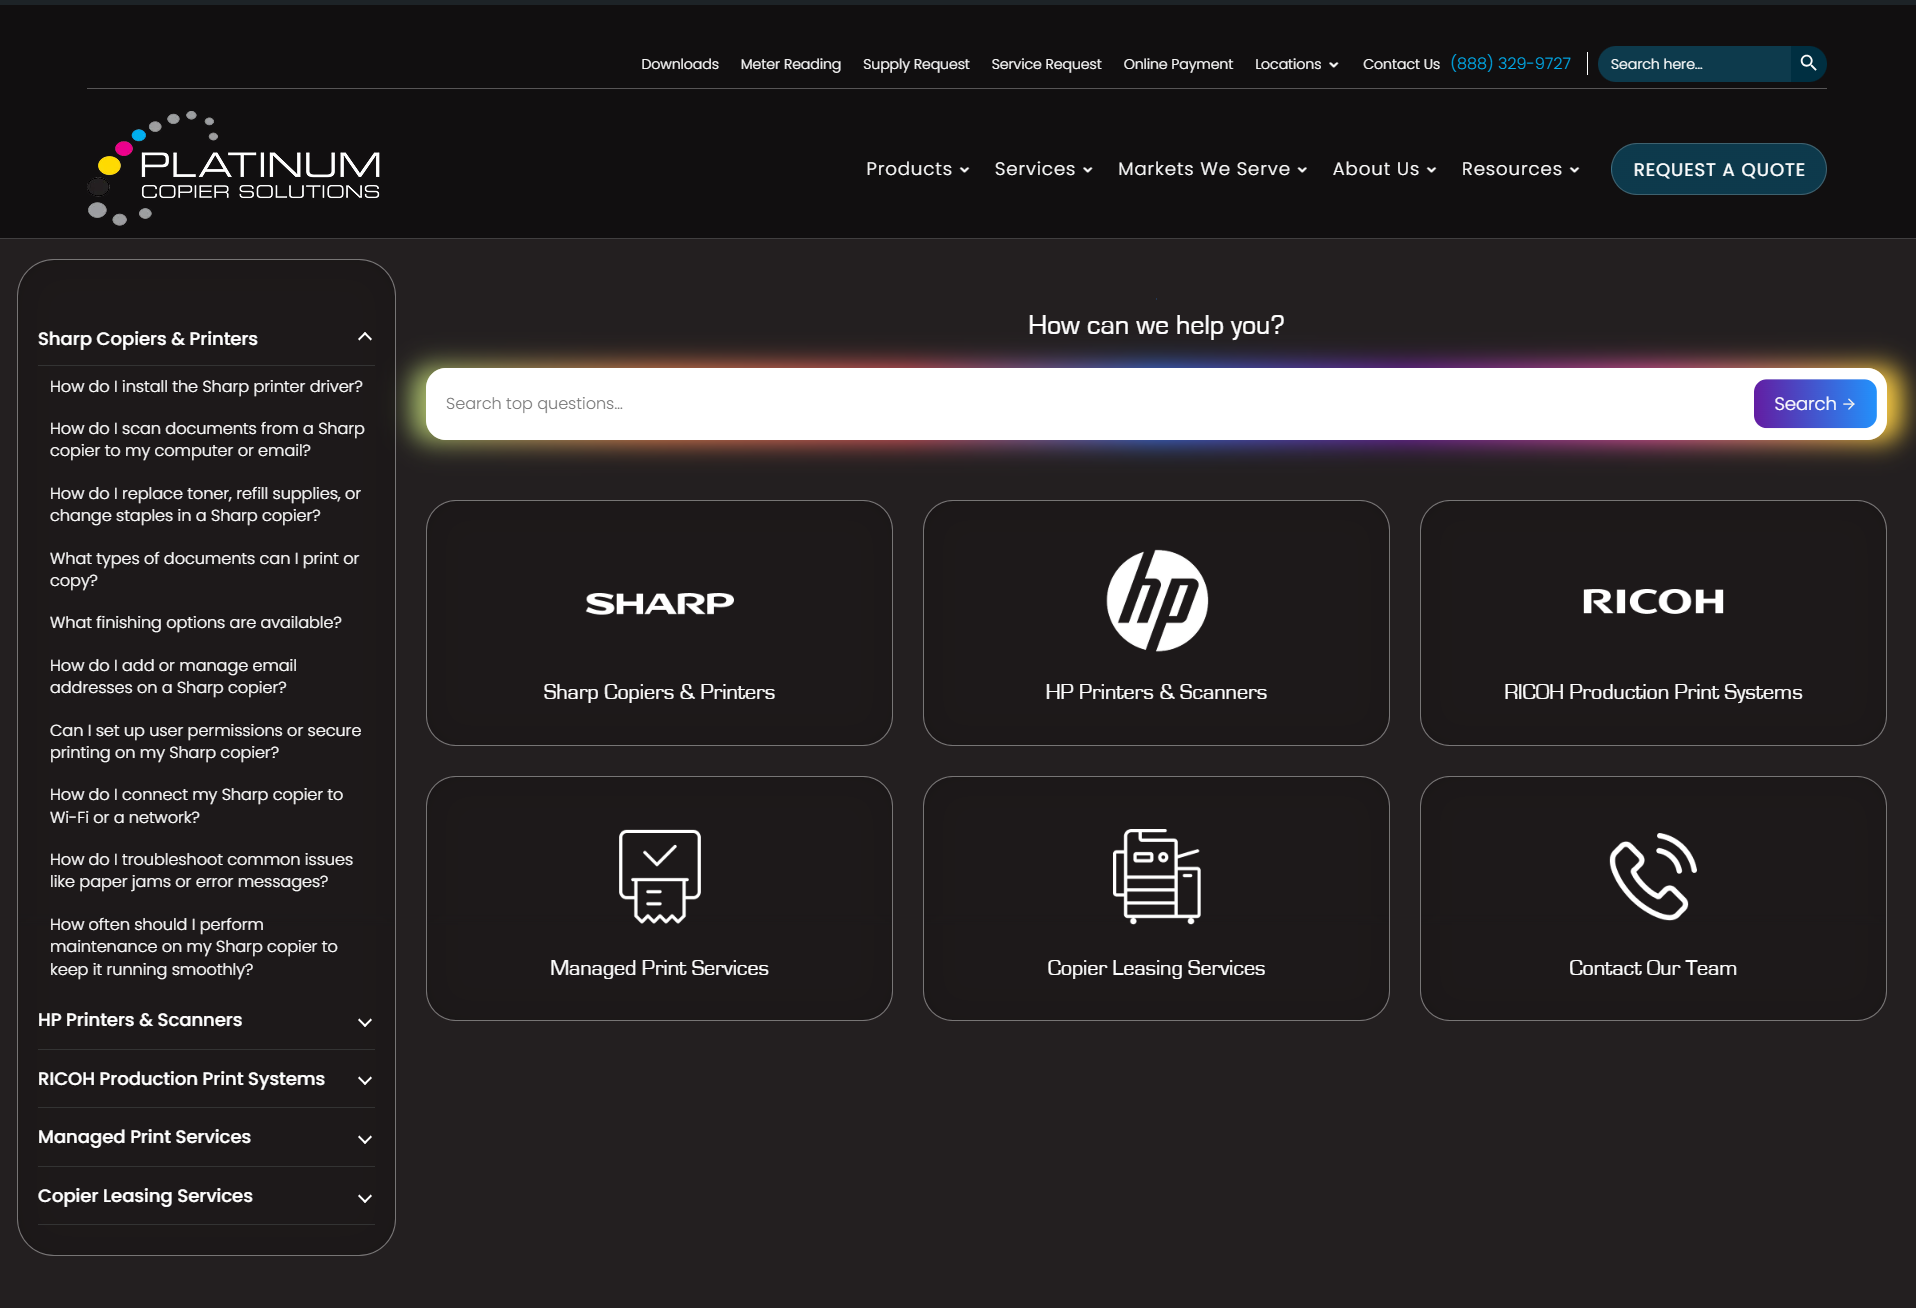1916x1308 pixels.
Task: Open 'How do I connect my Sharp copier to Wi-Fi' question
Action: (x=196, y=806)
